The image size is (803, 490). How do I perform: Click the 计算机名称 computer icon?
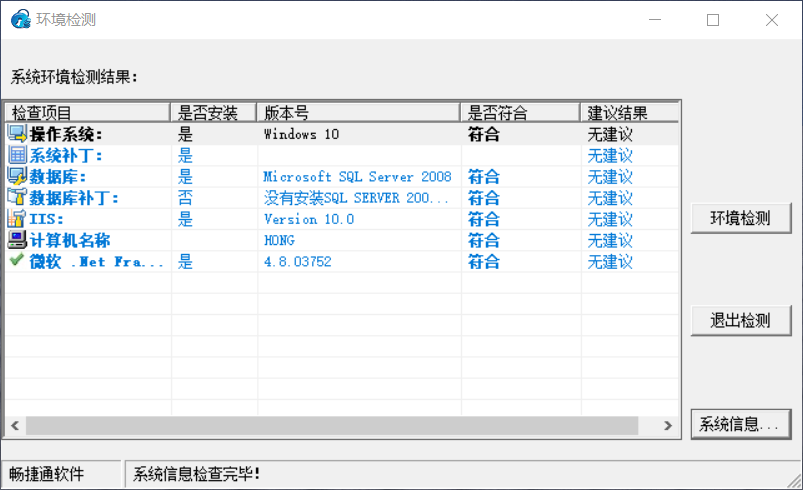pos(17,240)
